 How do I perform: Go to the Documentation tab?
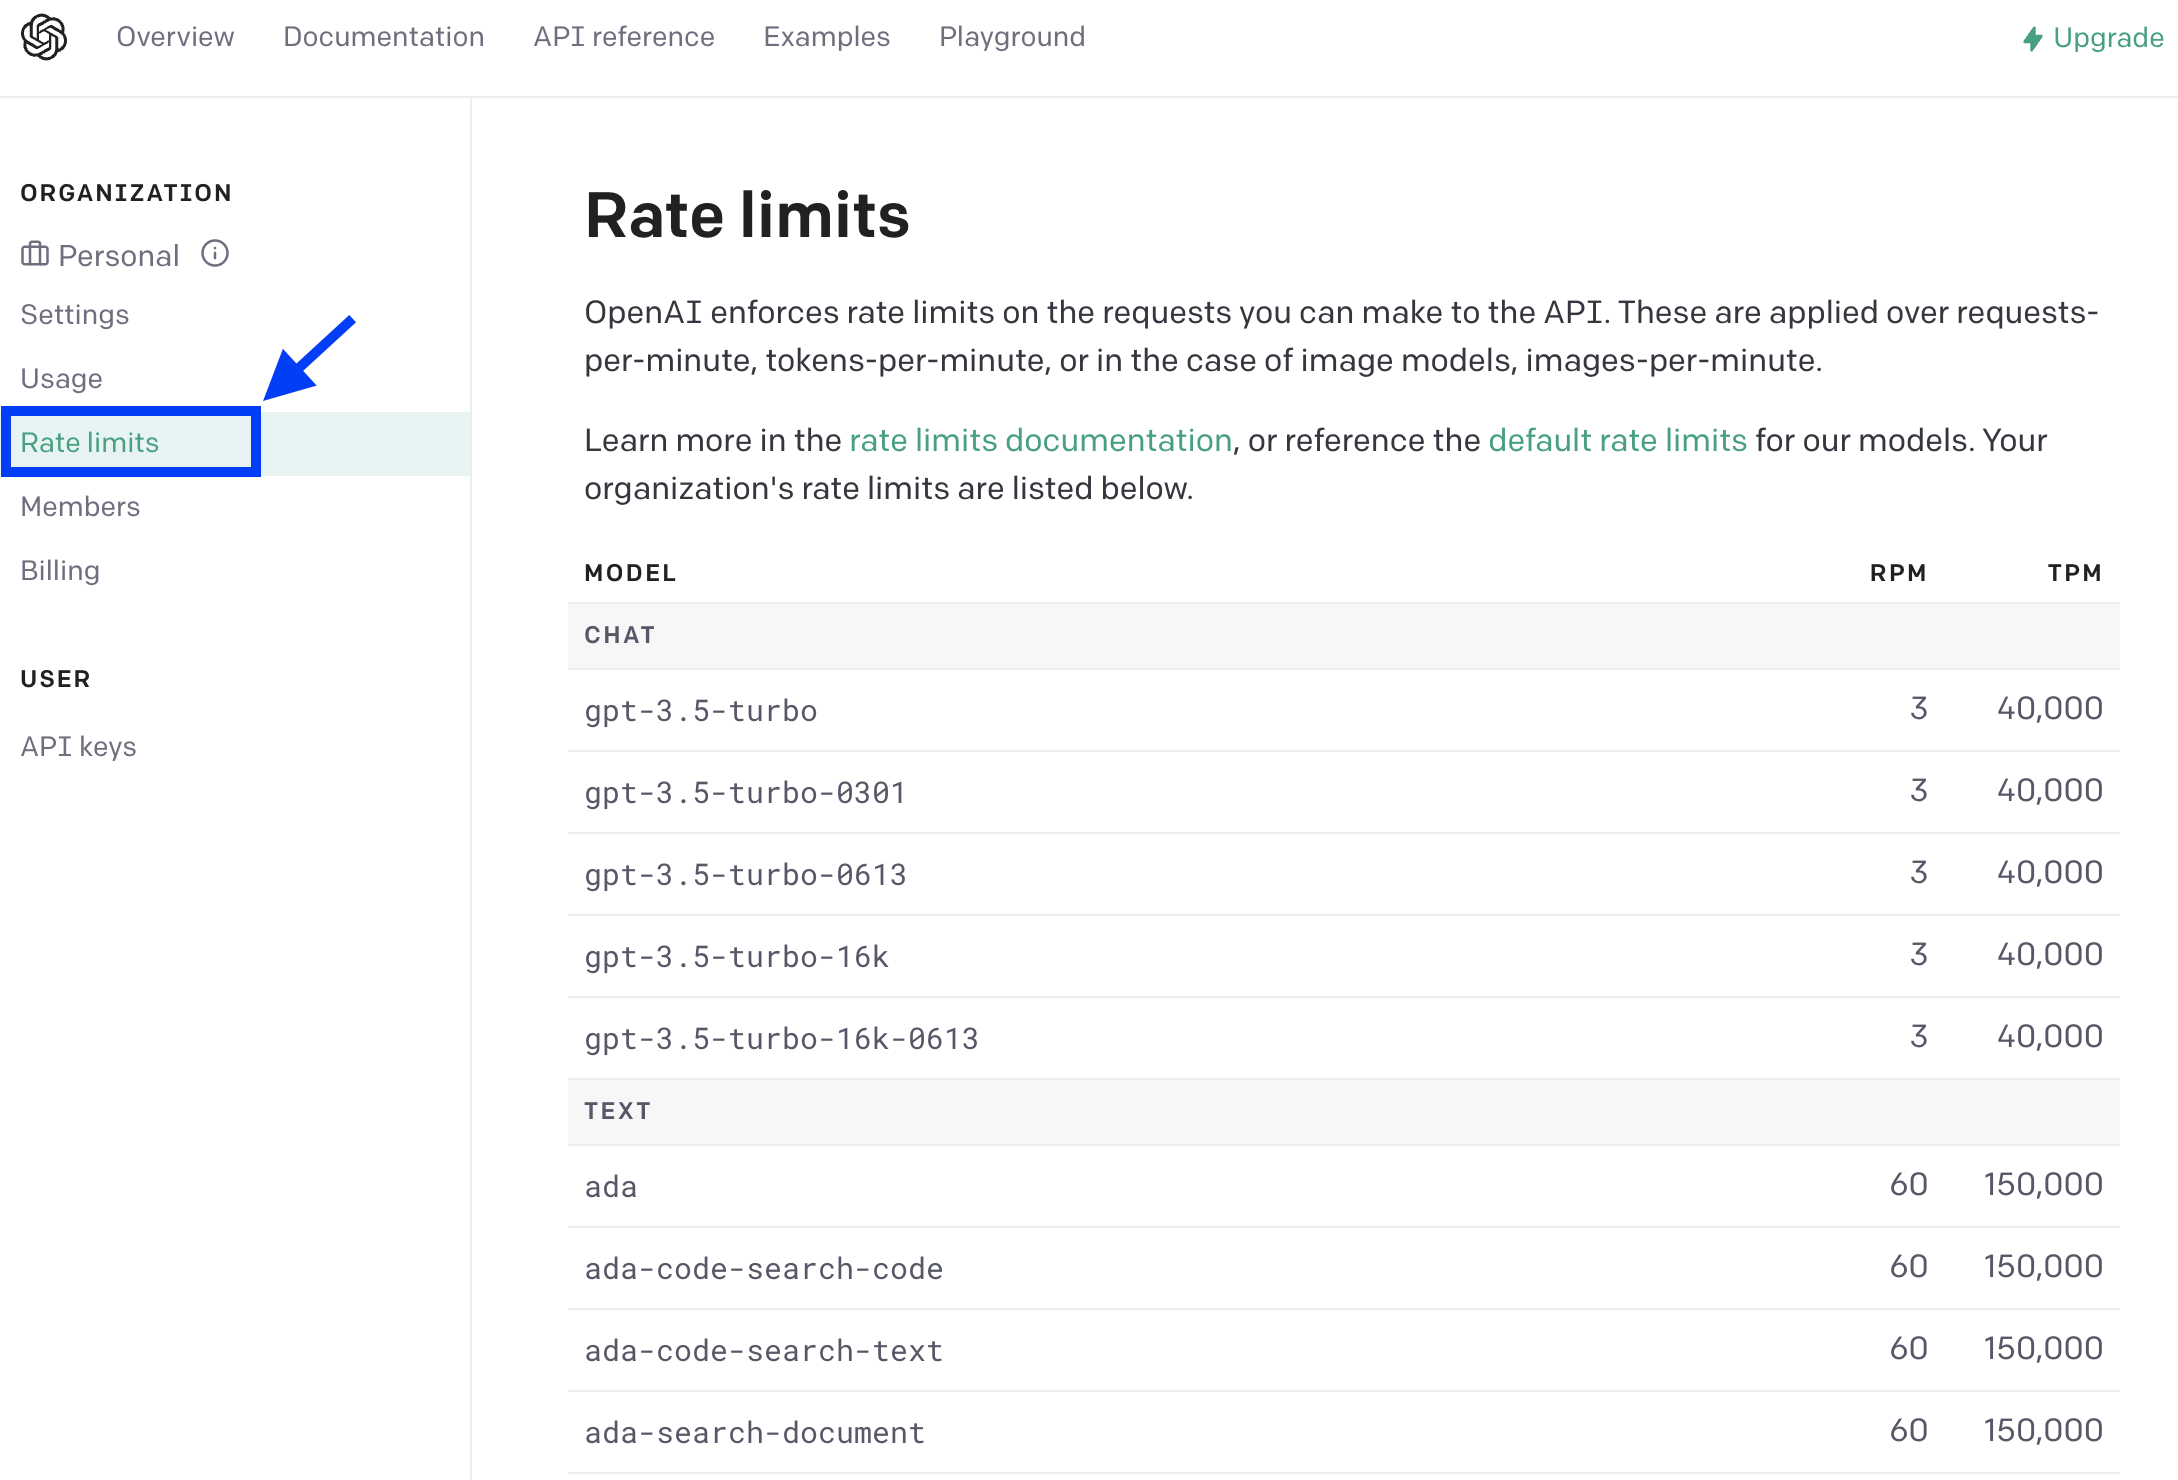point(383,37)
